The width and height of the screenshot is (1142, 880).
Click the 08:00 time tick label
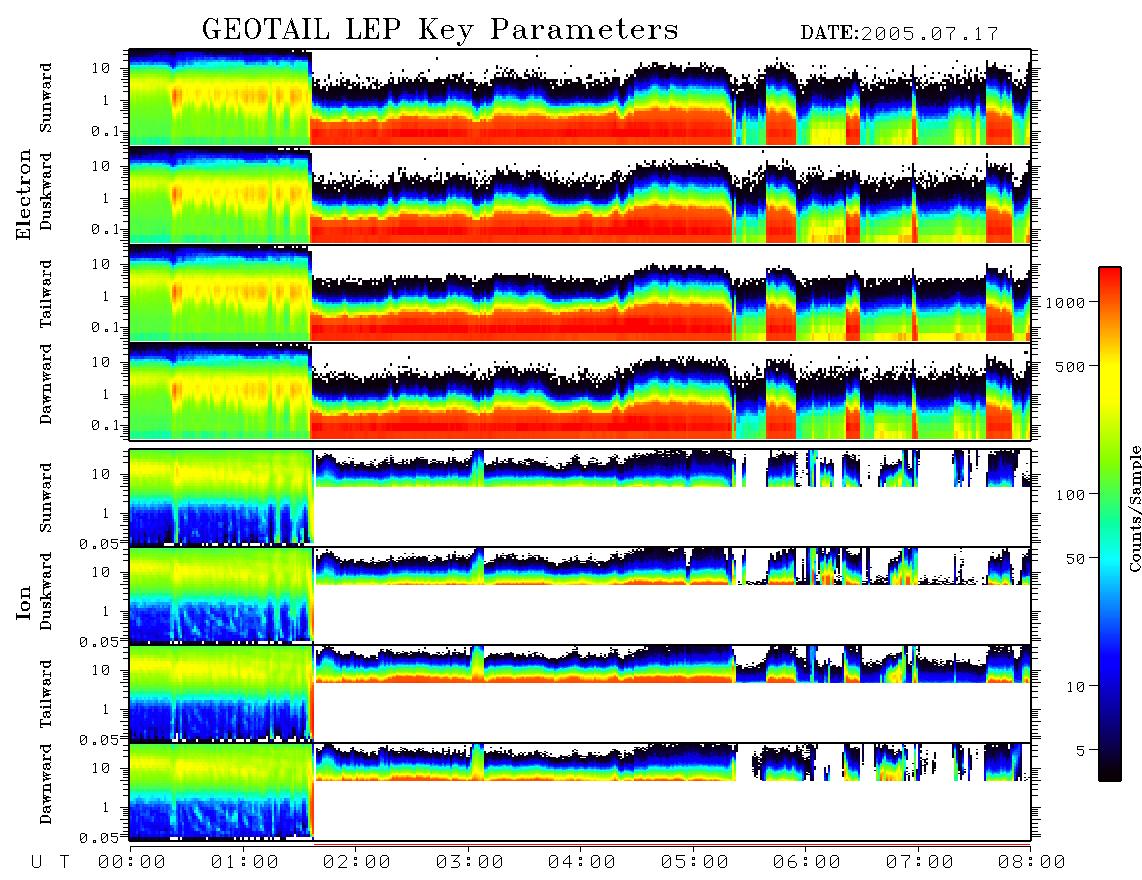pos(1032,862)
